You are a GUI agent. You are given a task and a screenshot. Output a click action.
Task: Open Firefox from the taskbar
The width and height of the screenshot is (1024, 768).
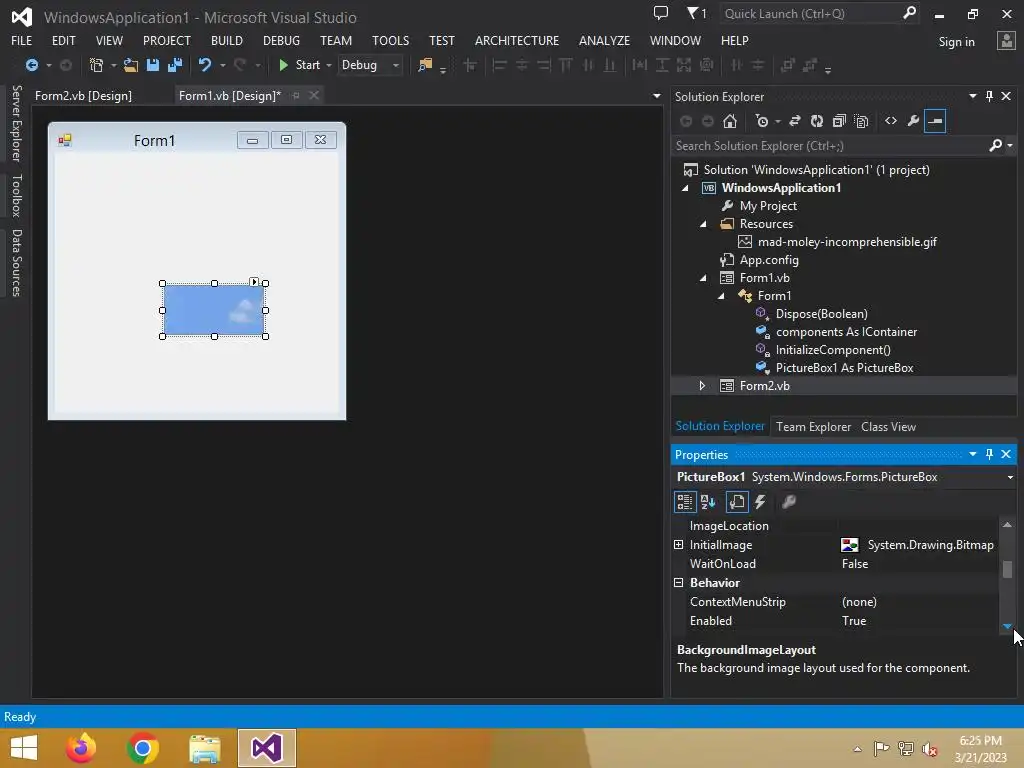(x=81, y=748)
